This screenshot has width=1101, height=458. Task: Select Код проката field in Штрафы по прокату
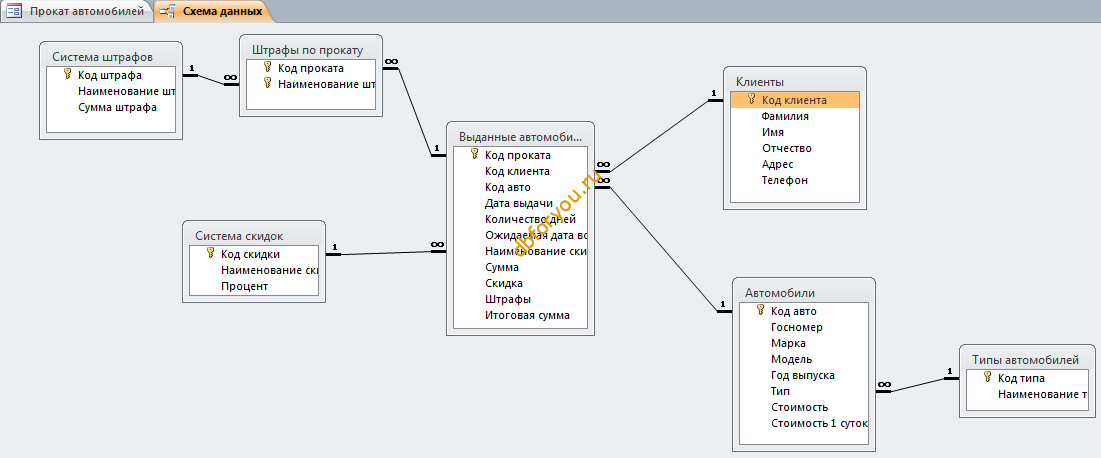(311, 68)
